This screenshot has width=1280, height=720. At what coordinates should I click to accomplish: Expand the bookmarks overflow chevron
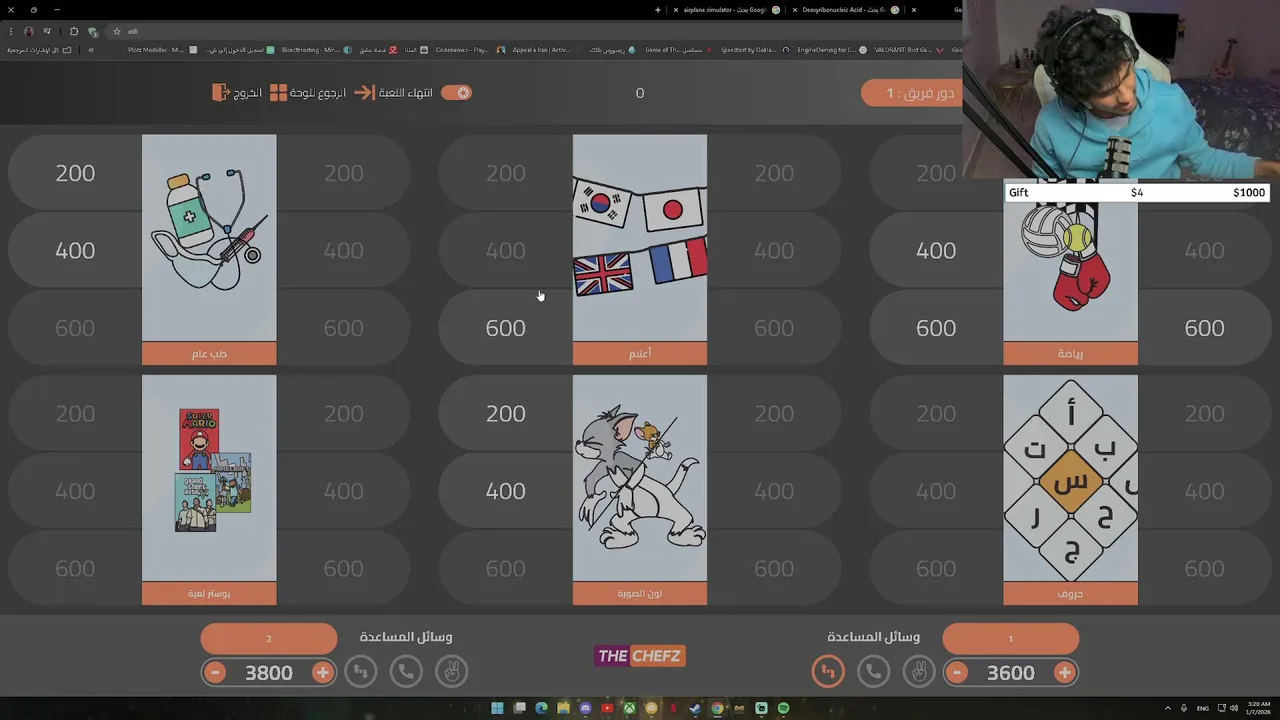click(x=91, y=49)
